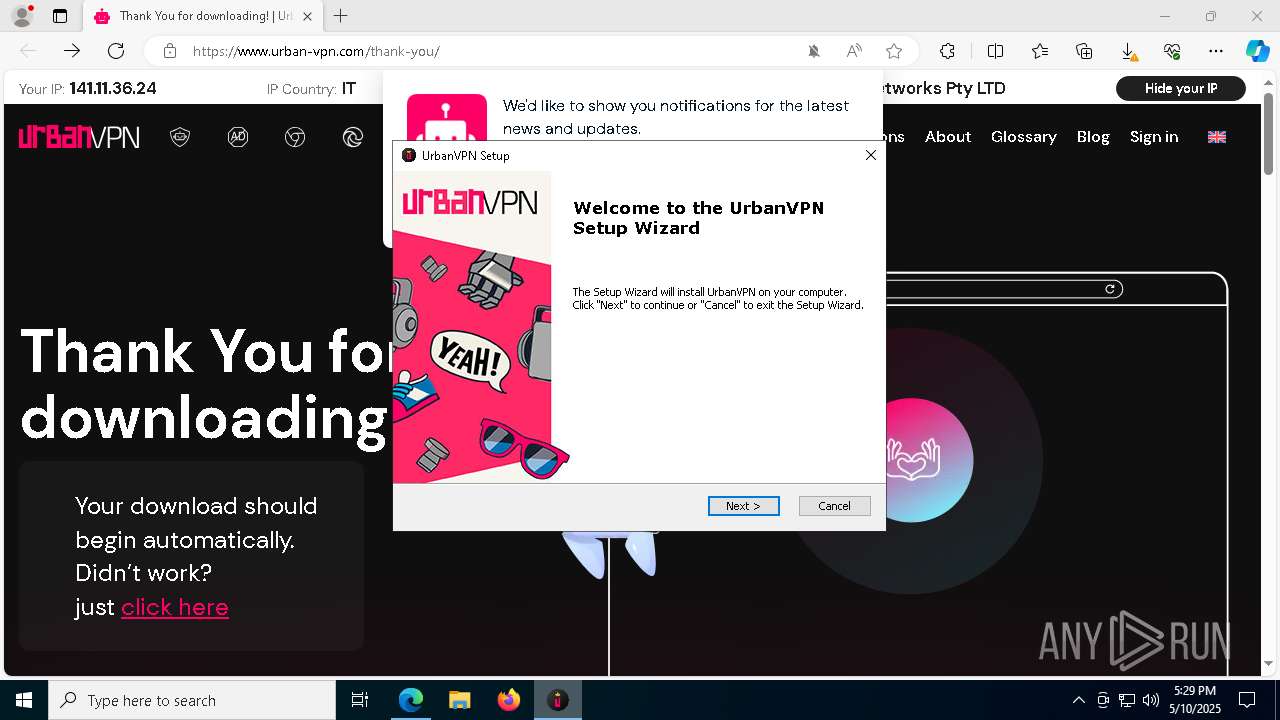Click the UrbanVPN logo in header

[x=79, y=137]
